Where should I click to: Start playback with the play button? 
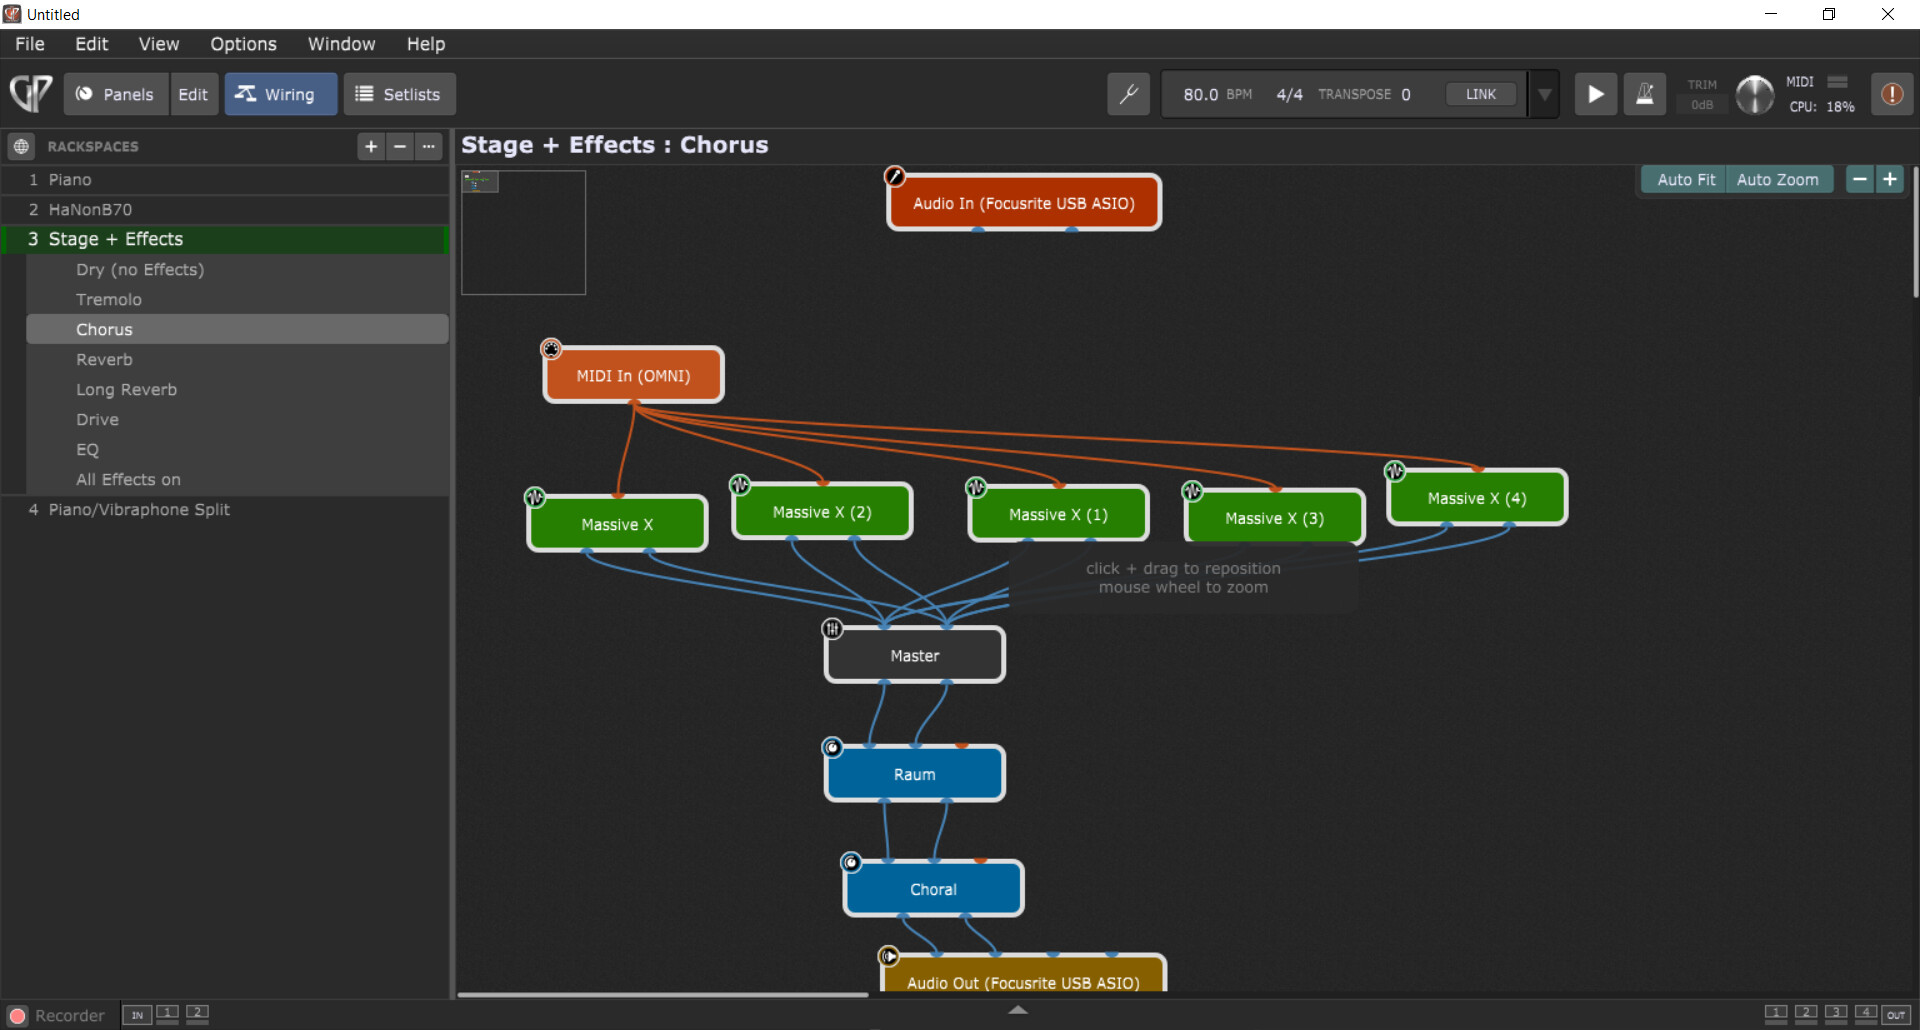tap(1596, 94)
